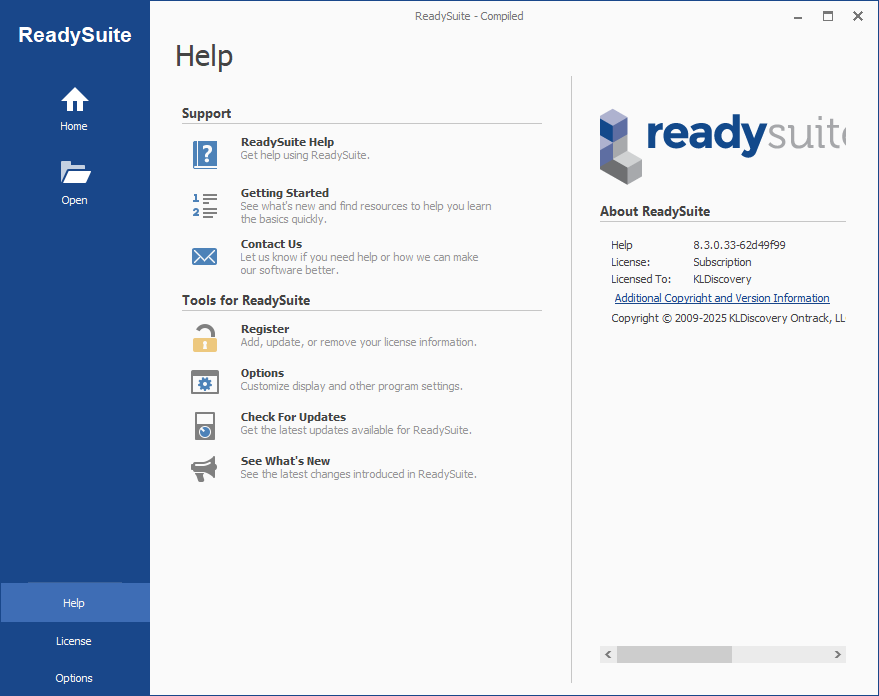Switch to the Options section tab

point(74,677)
